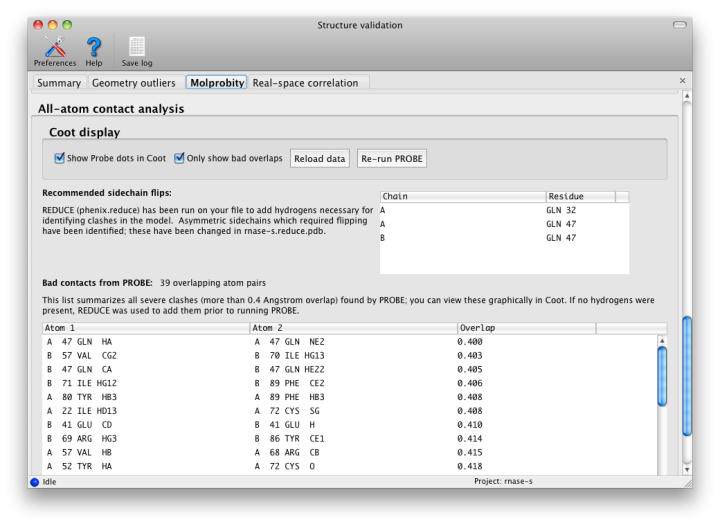Click the main panel vertical scrollbar thumb
Image resolution: width=720 pixels, height=526 pixels.
click(686, 375)
